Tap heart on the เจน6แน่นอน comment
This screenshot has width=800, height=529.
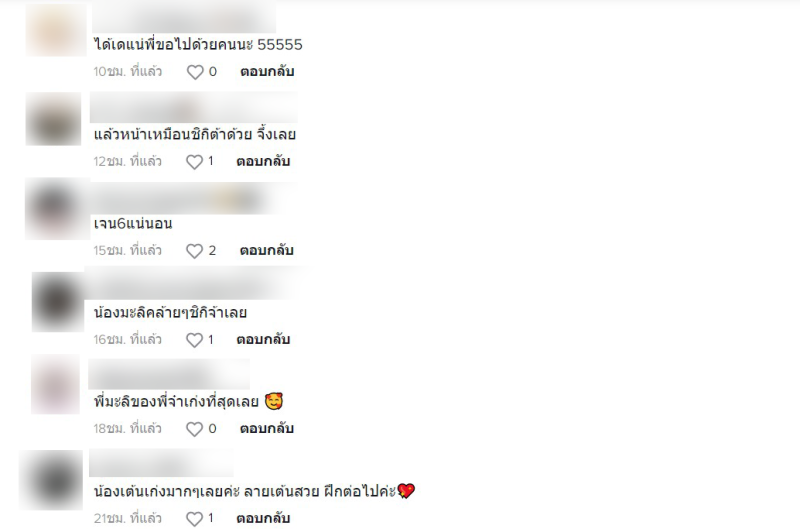click(x=194, y=251)
